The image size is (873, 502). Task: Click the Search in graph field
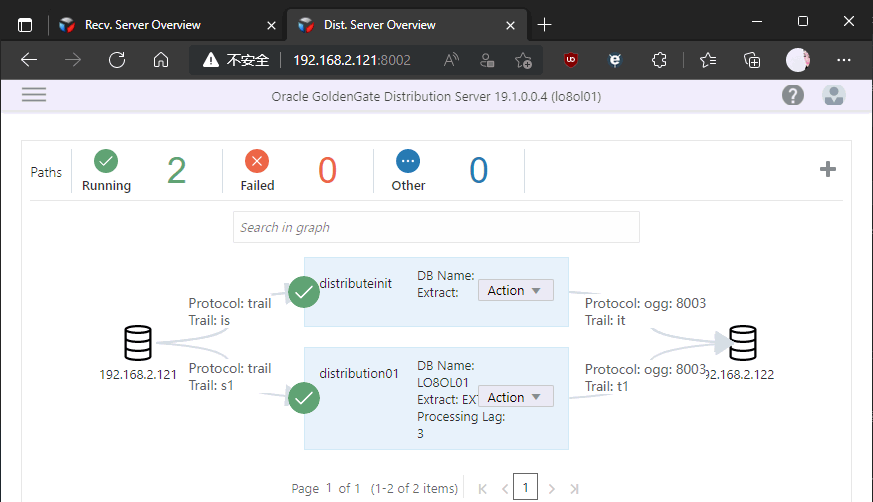pyautogui.click(x=436, y=227)
